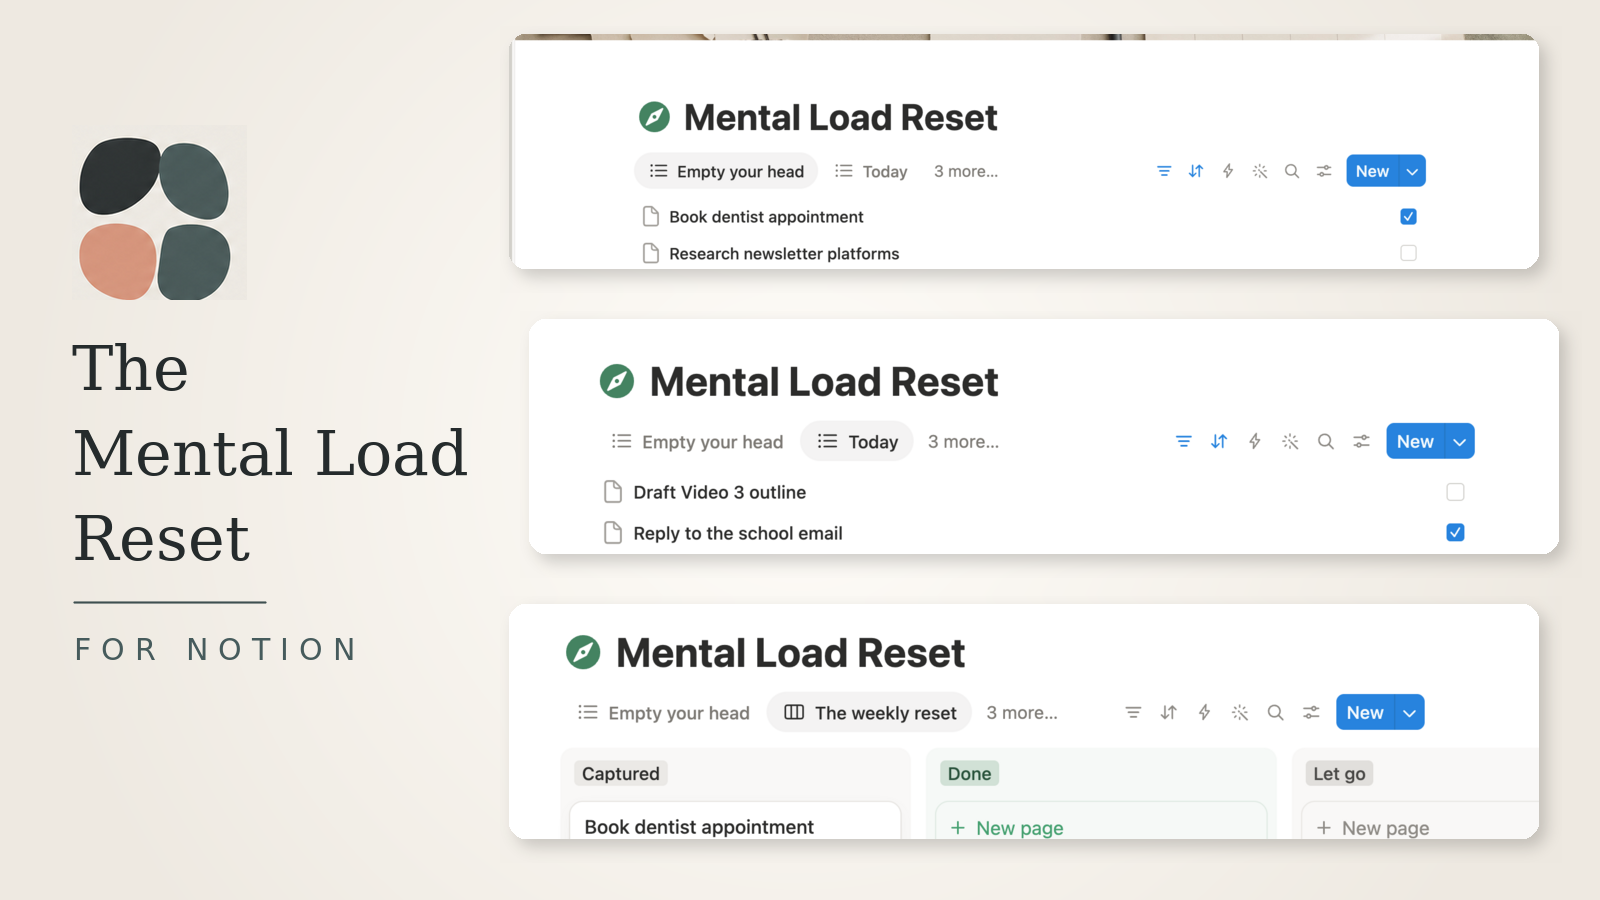This screenshot has width=1600, height=900.
Task: Click page icon beside Research newsletter platforms
Action: [651, 253]
